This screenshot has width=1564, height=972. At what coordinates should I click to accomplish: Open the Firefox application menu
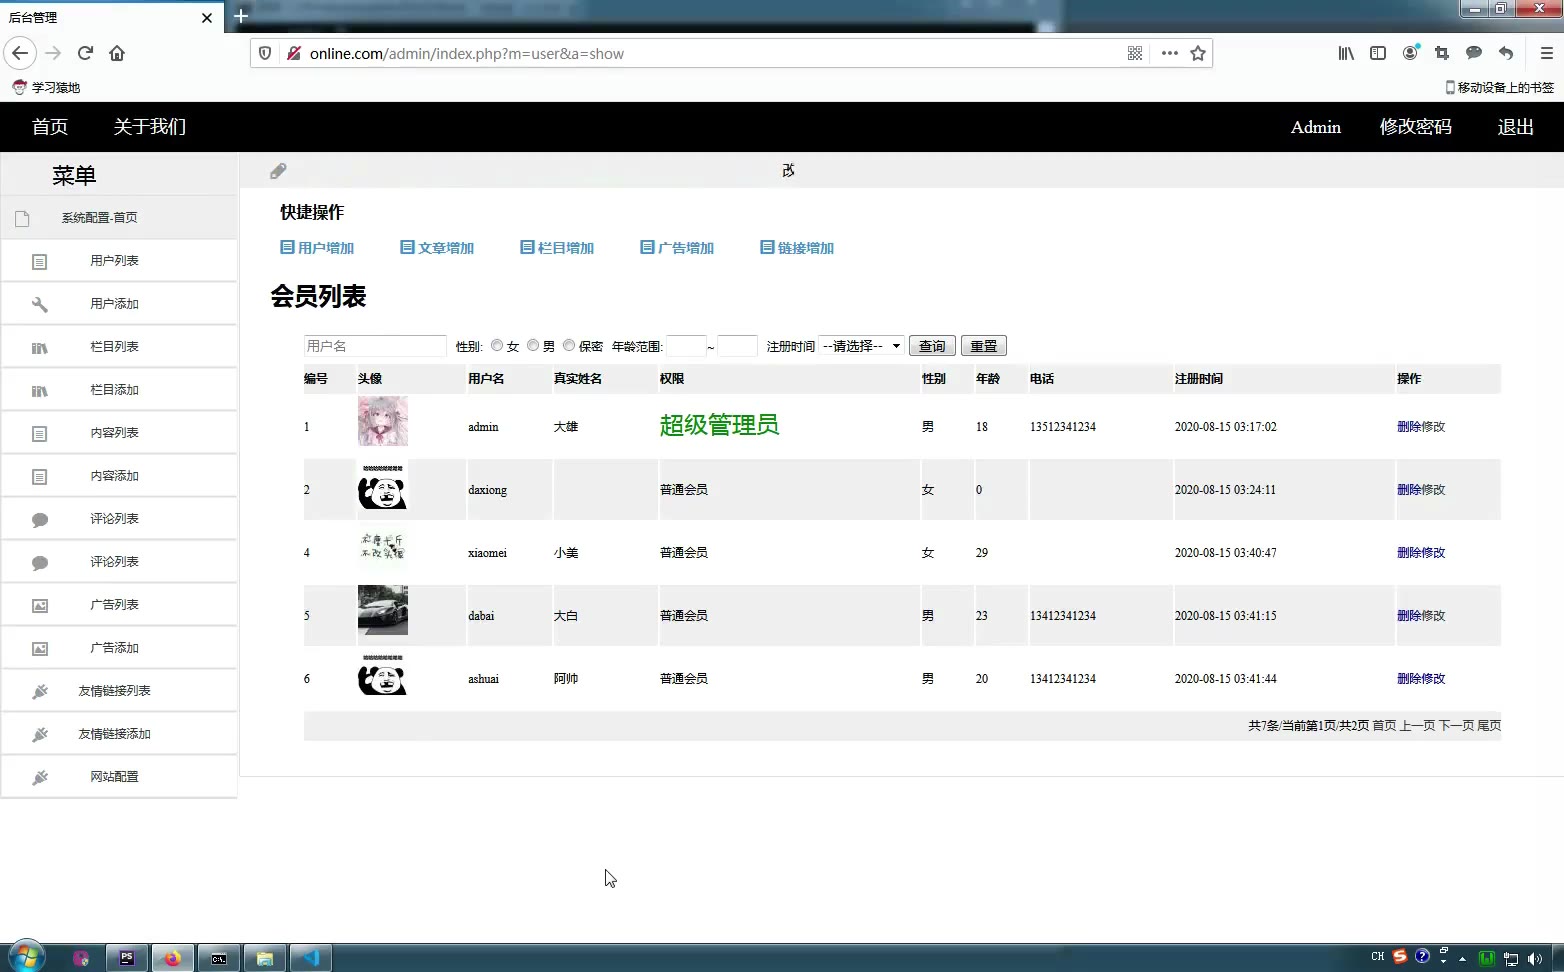(1545, 53)
